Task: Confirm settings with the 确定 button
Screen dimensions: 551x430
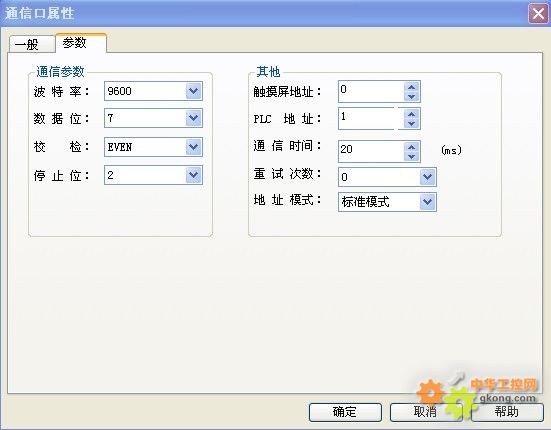Action: (345, 412)
